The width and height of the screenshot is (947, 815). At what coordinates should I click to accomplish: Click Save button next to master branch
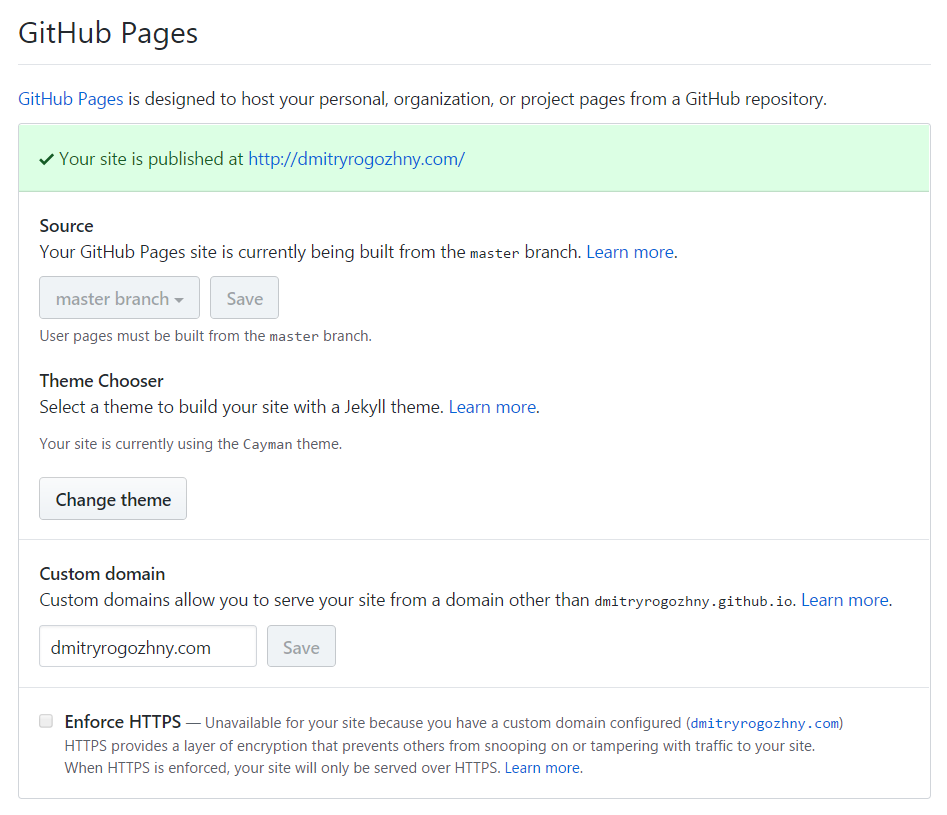[x=245, y=298]
